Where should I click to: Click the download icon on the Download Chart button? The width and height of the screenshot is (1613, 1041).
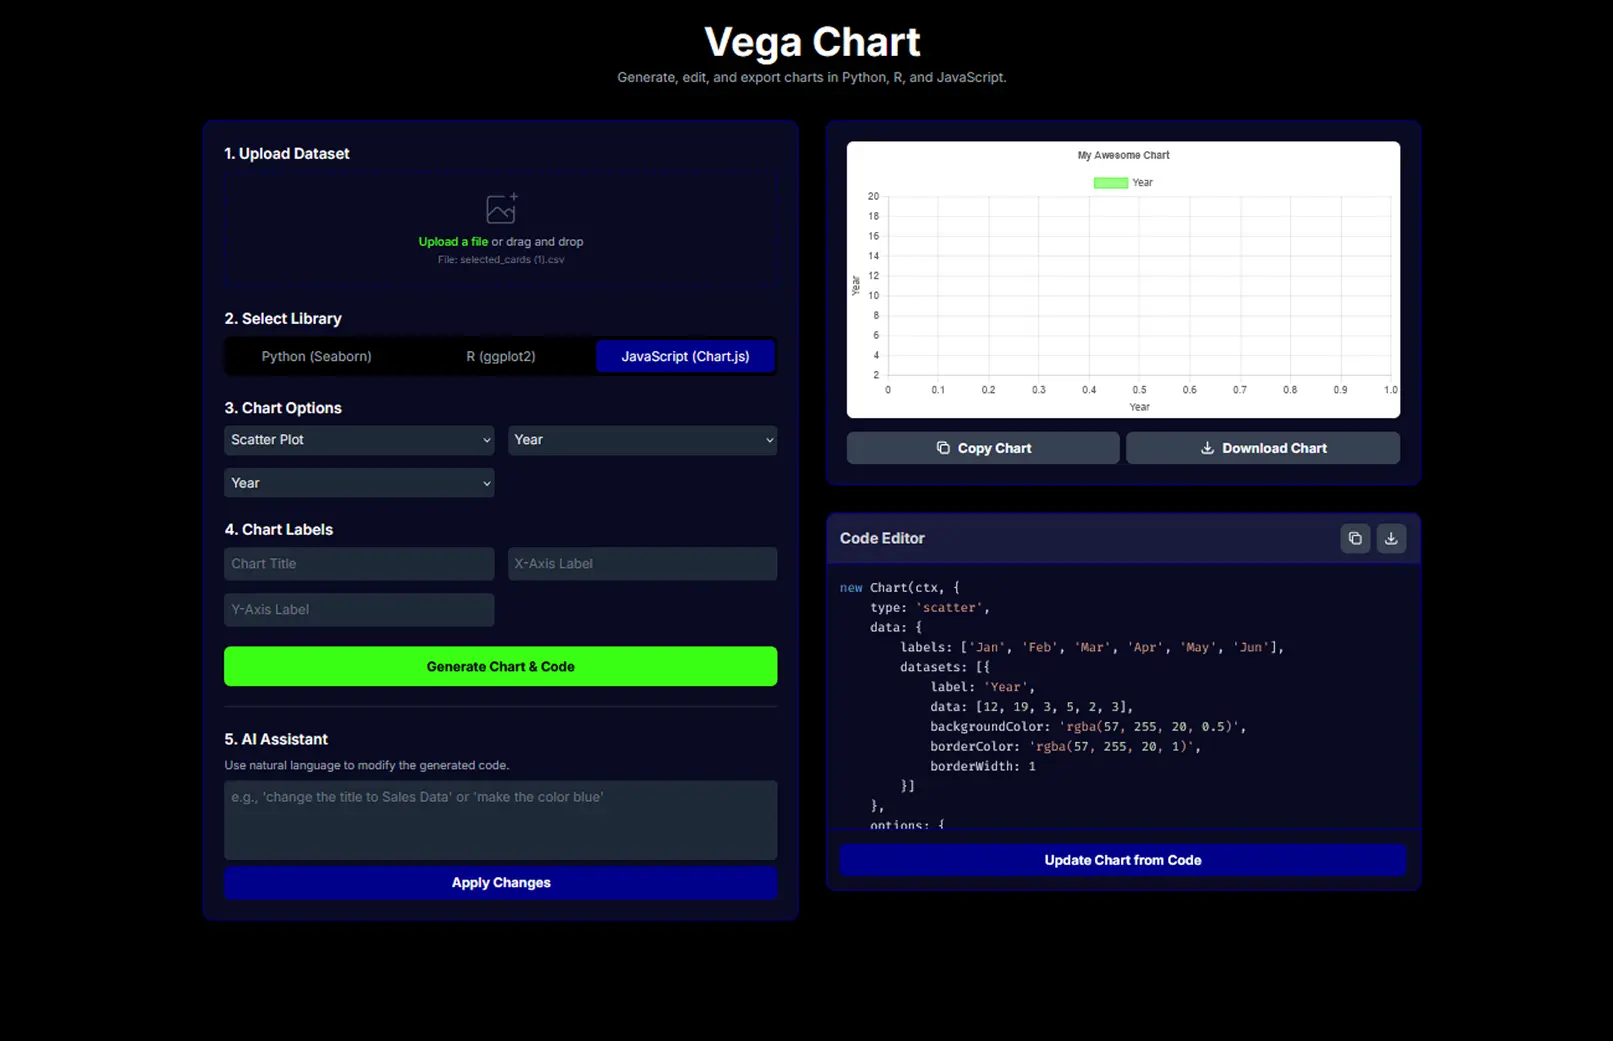tap(1209, 447)
